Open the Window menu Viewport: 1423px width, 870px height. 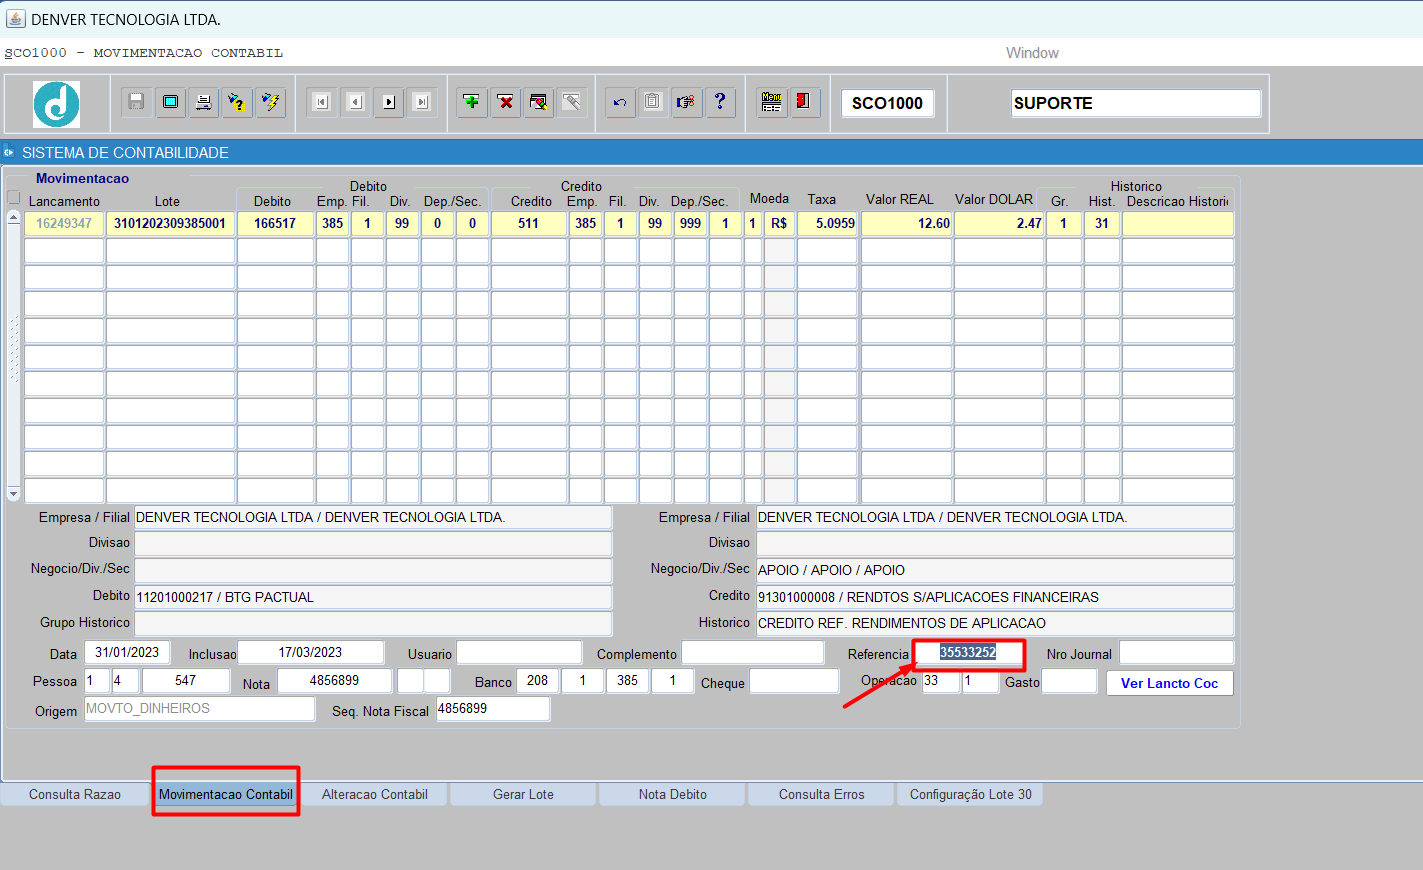1032,53
